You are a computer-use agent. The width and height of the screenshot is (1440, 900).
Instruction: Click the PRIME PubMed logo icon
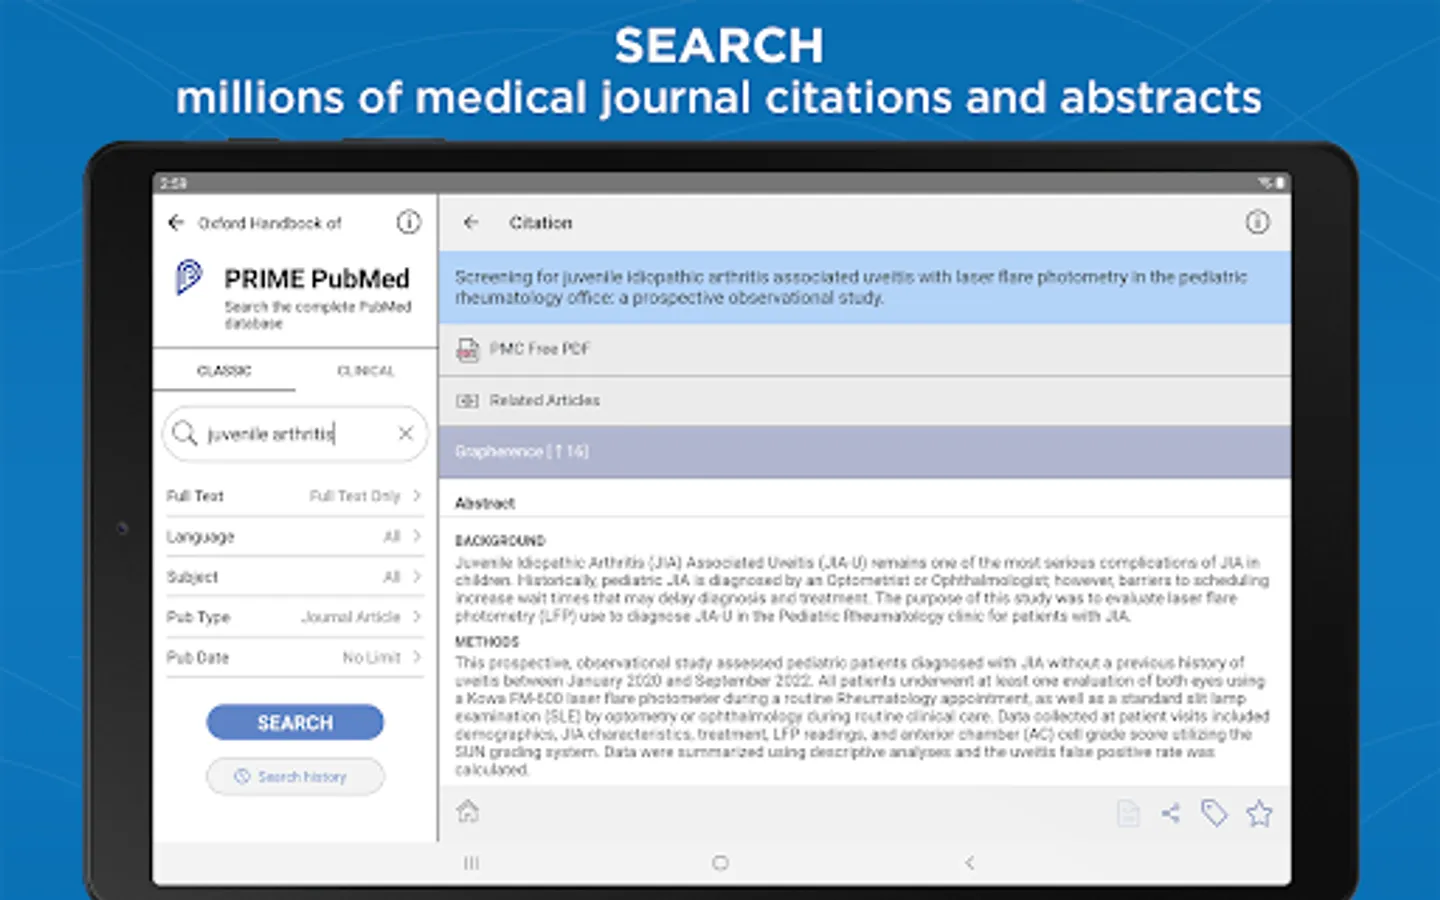pos(188,277)
